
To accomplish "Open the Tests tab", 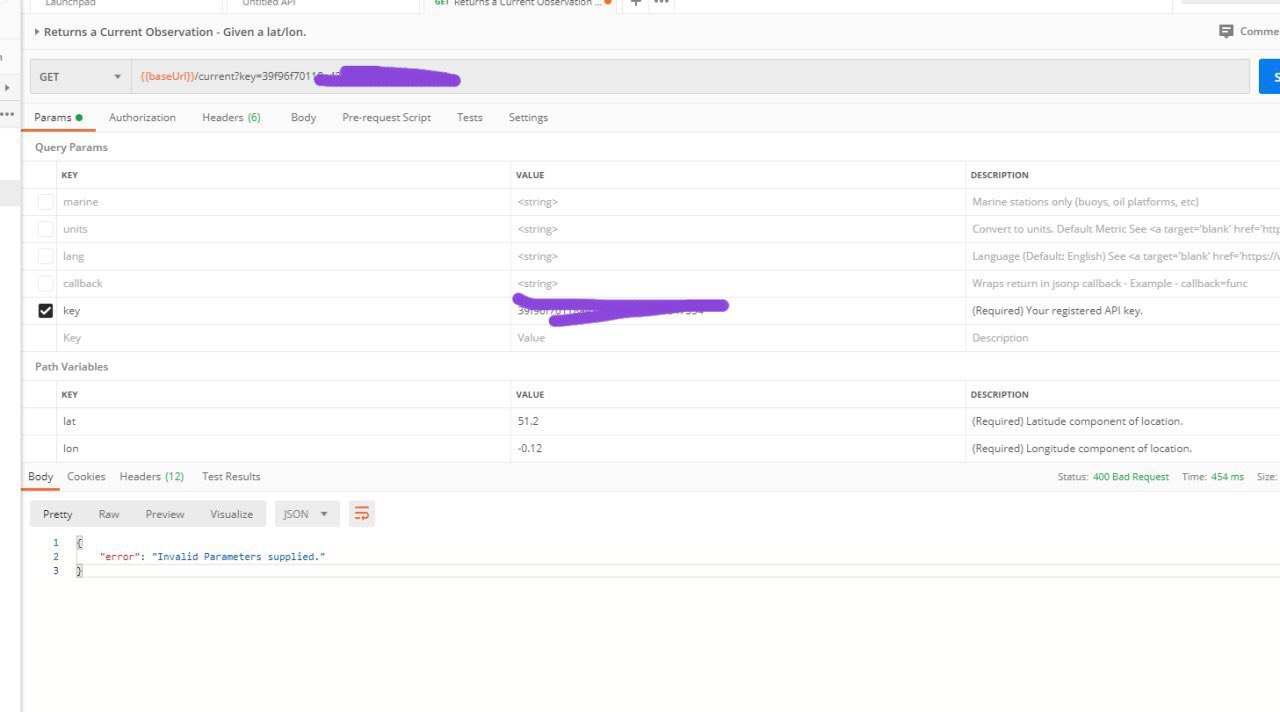I will tap(470, 117).
